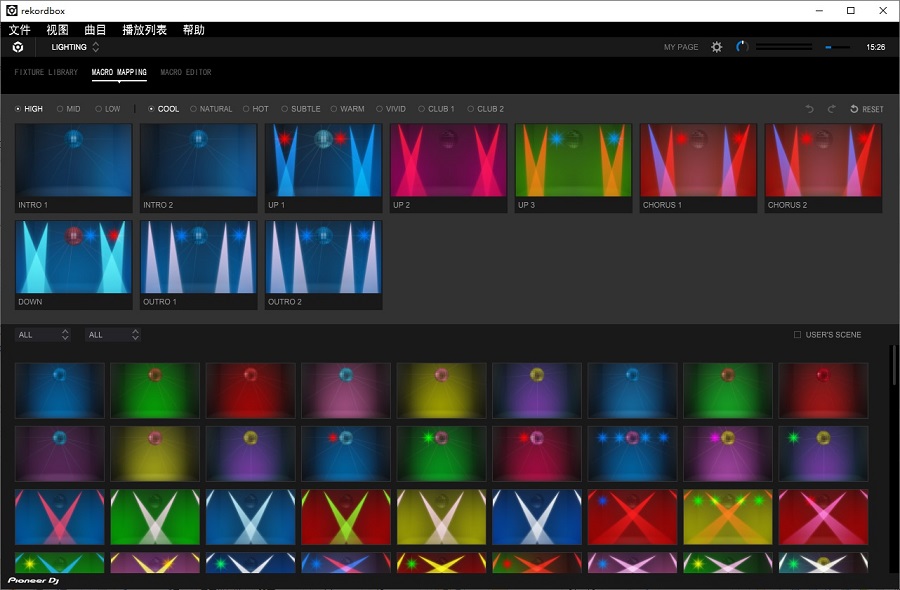Open the settings gear icon

[716, 47]
